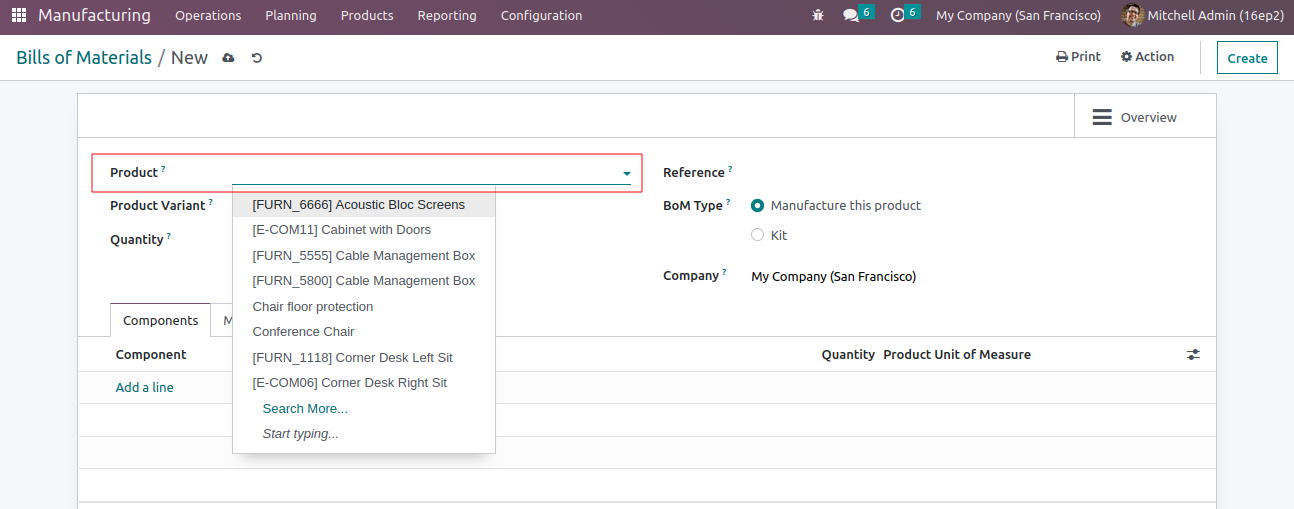Open the apps grid home menu
1294x509 pixels.
point(19,16)
